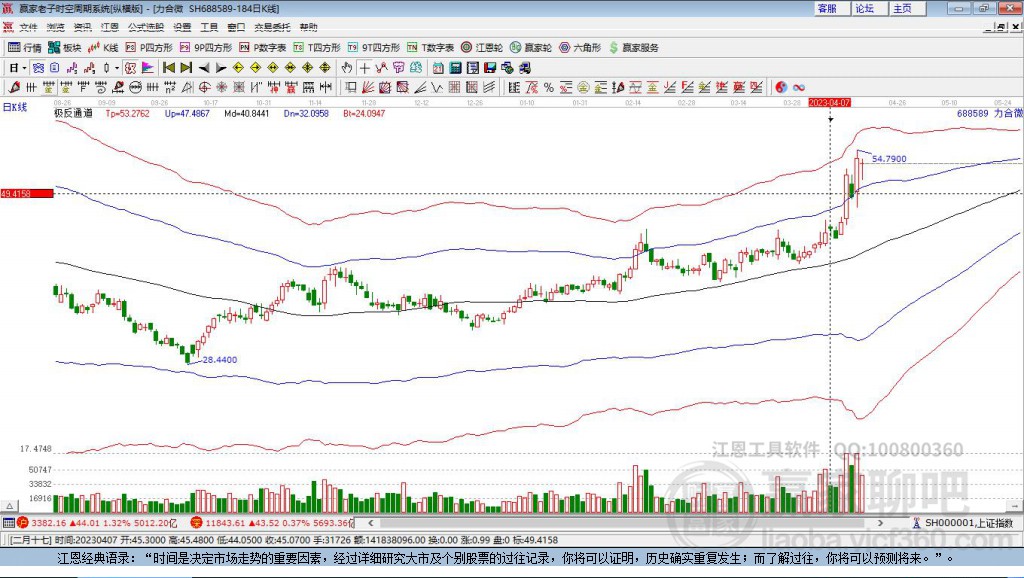
Task: Switch to K线 chart view
Action: click(x=103, y=48)
